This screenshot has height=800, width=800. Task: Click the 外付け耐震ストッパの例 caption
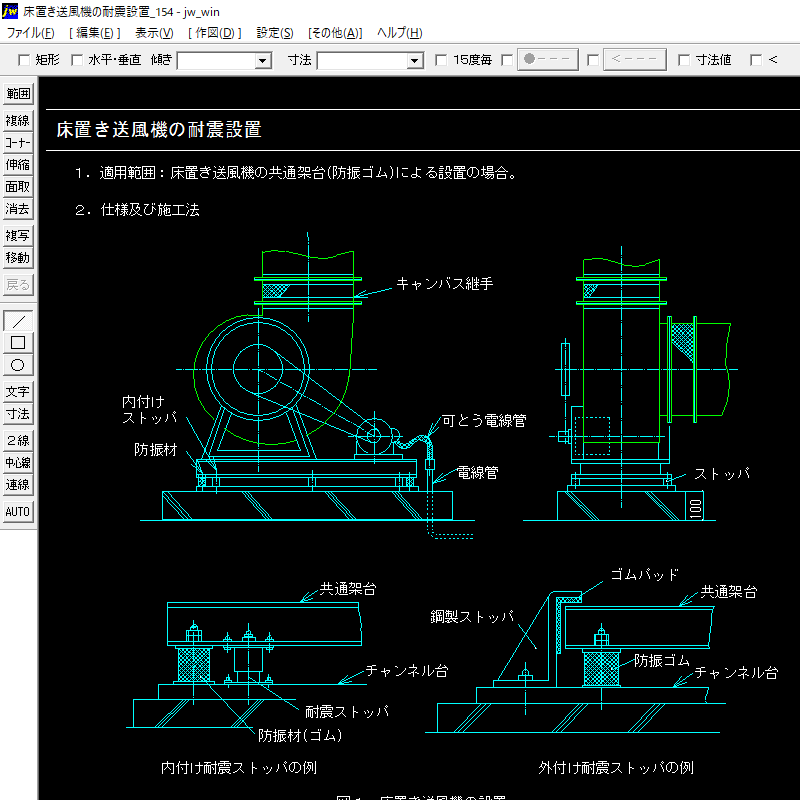[616, 767]
